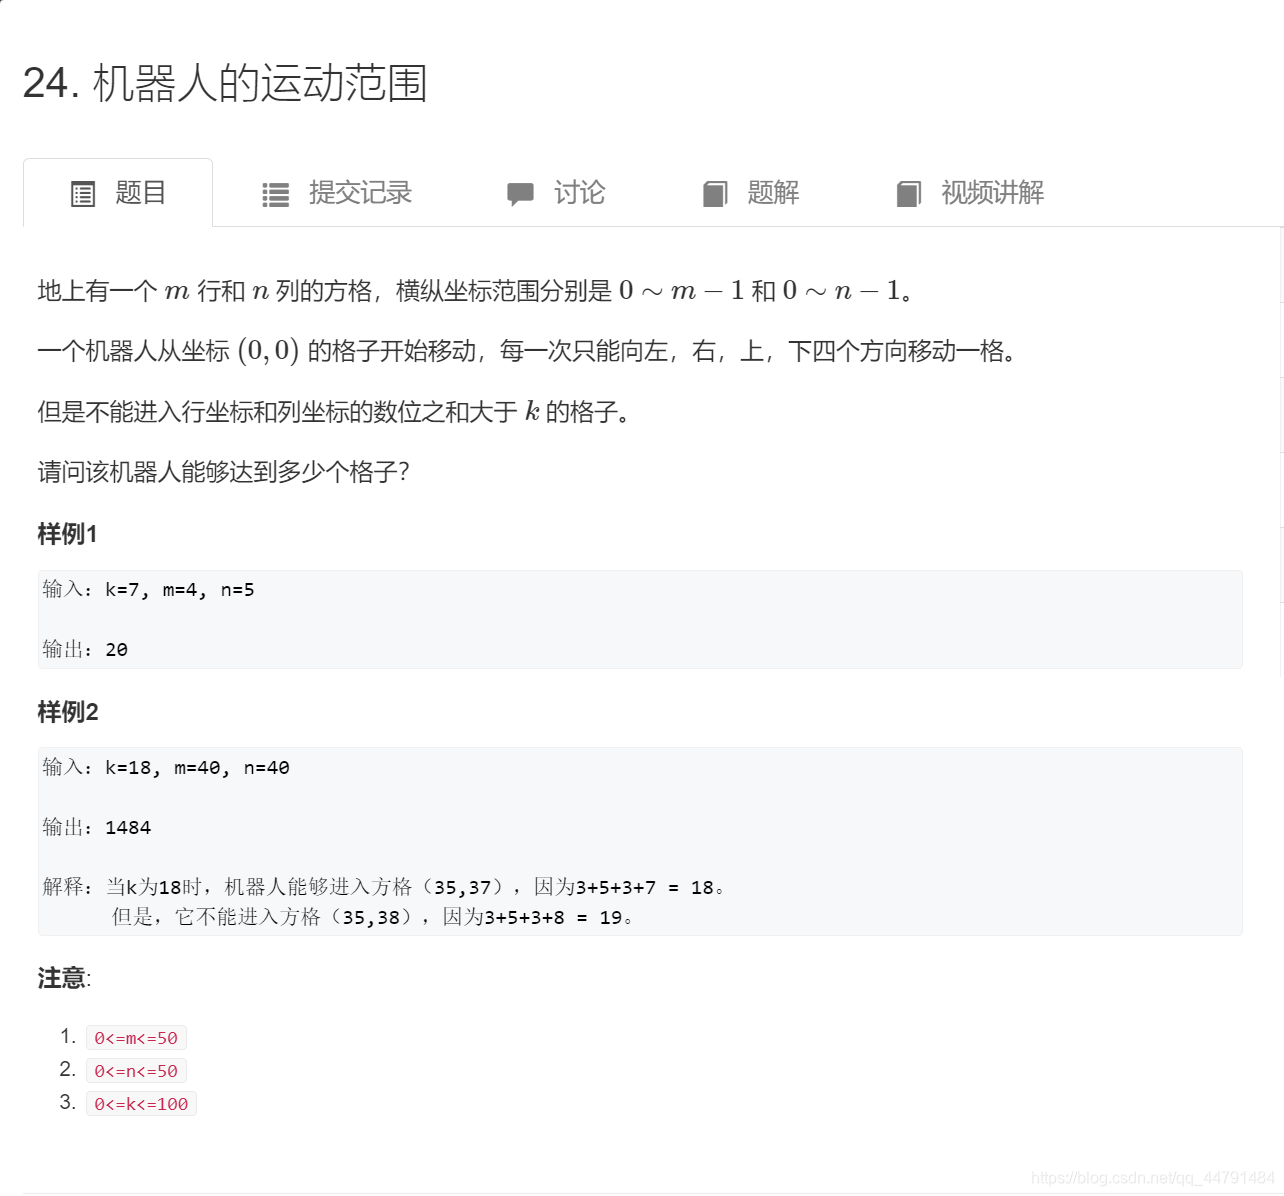The image size is (1284, 1196).
Task: Click the constraint 0<=m<=50
Action: [136, 1038]
